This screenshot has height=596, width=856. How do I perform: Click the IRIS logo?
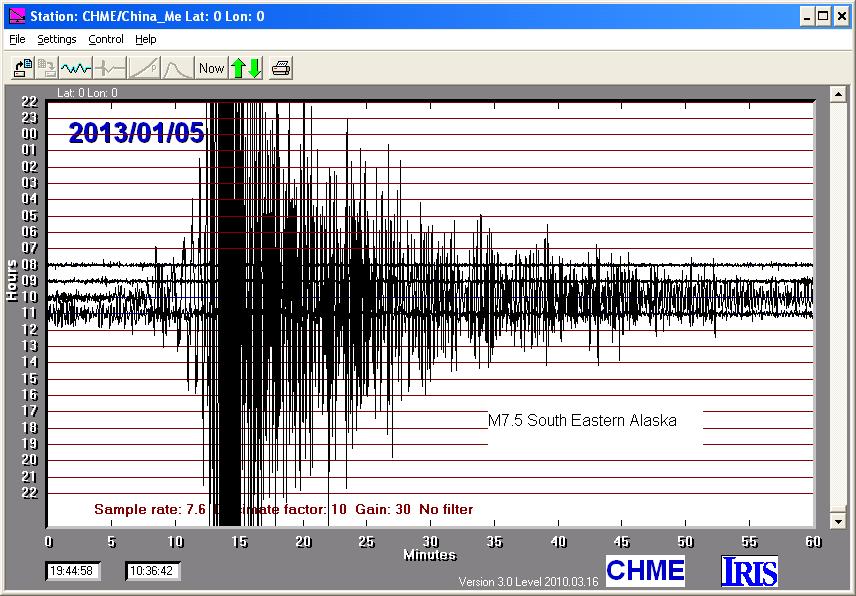pyautogui.click(x=749, y=571)
